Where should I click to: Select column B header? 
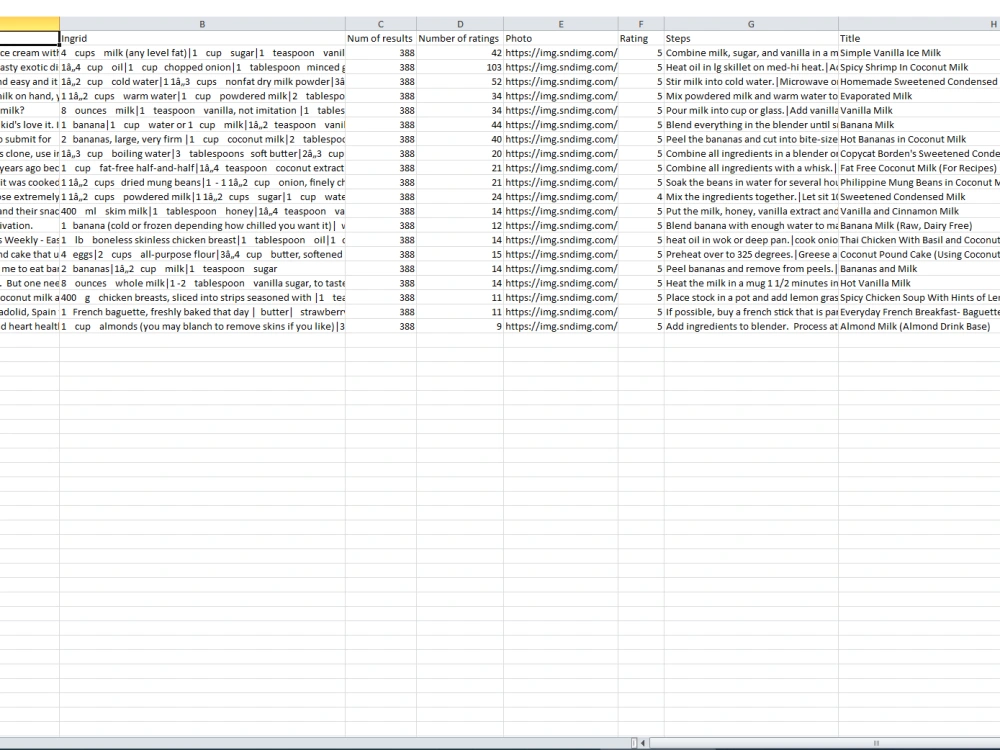click(x=202, y=24)
